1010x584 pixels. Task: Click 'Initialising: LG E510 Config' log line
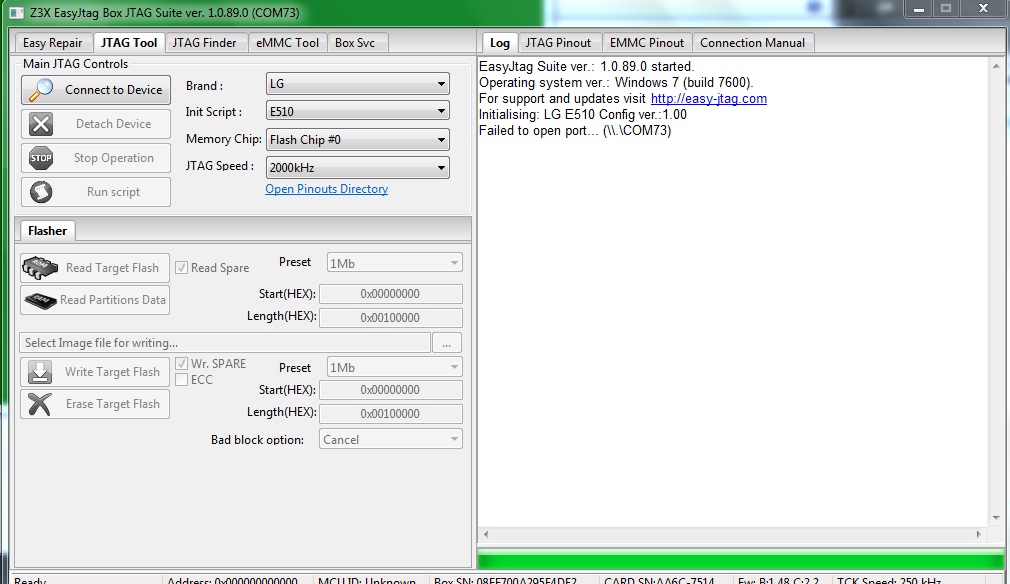pyautogui.click(x=583, y=115)
